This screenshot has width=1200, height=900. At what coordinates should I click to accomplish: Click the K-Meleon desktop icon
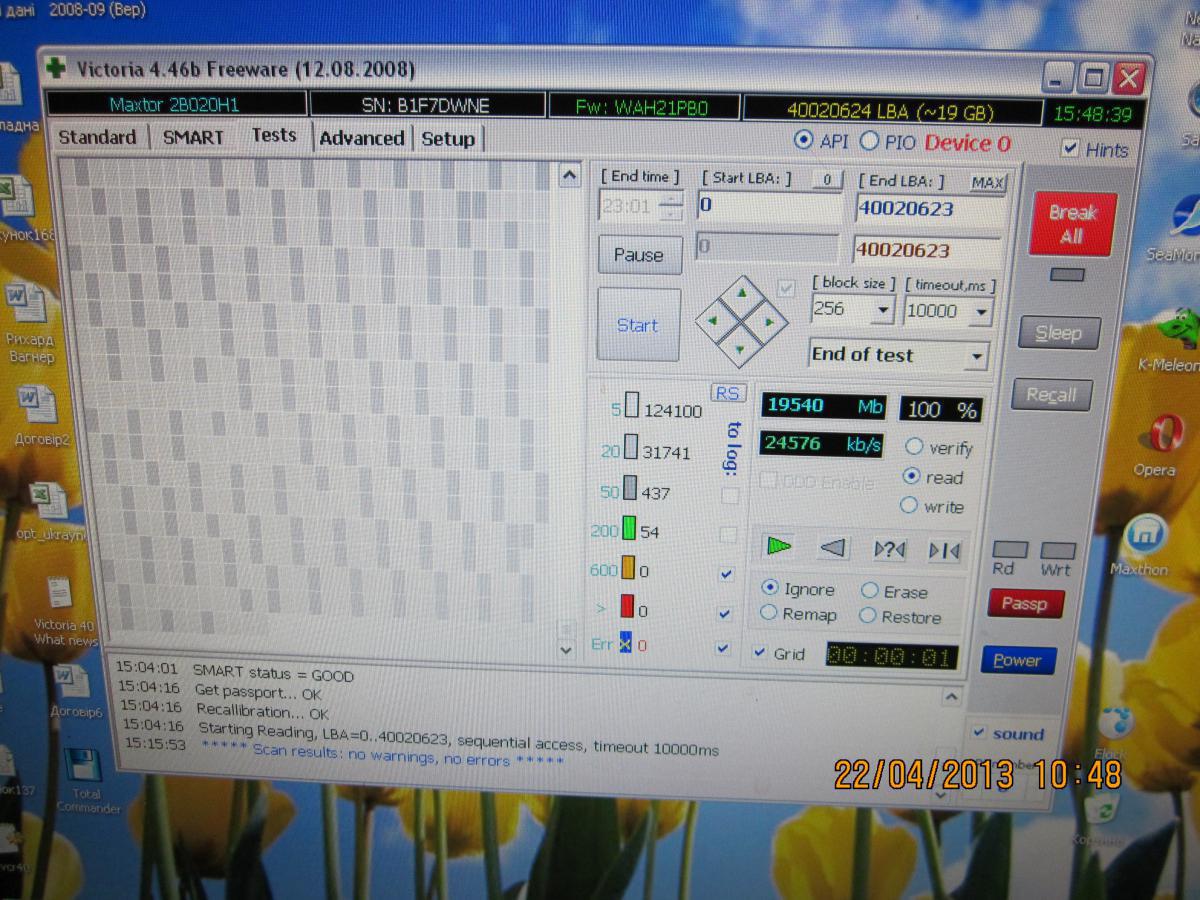click(x=1169, y=337)
